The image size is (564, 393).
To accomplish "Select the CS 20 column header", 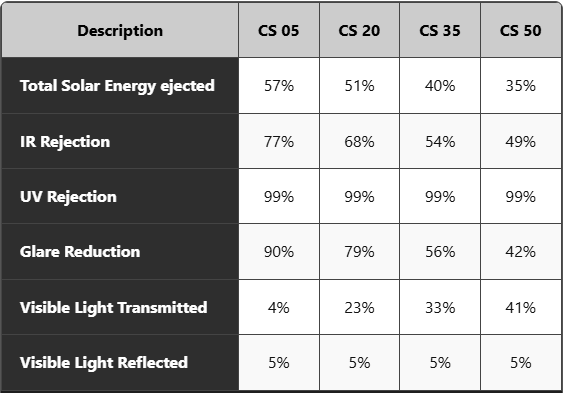I will point(359,30).
